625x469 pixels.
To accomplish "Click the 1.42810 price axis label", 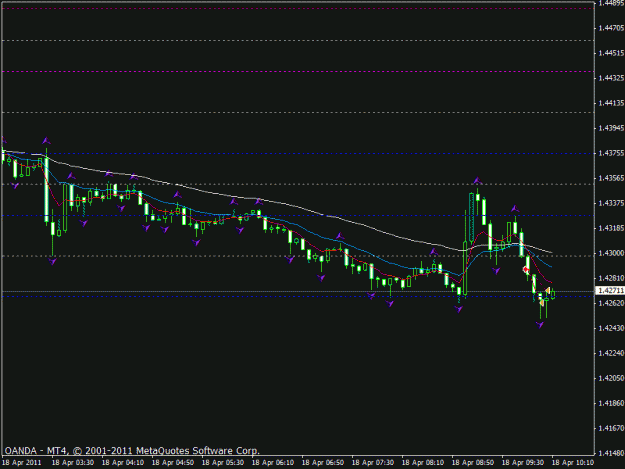I will click(x=611, y=278).
